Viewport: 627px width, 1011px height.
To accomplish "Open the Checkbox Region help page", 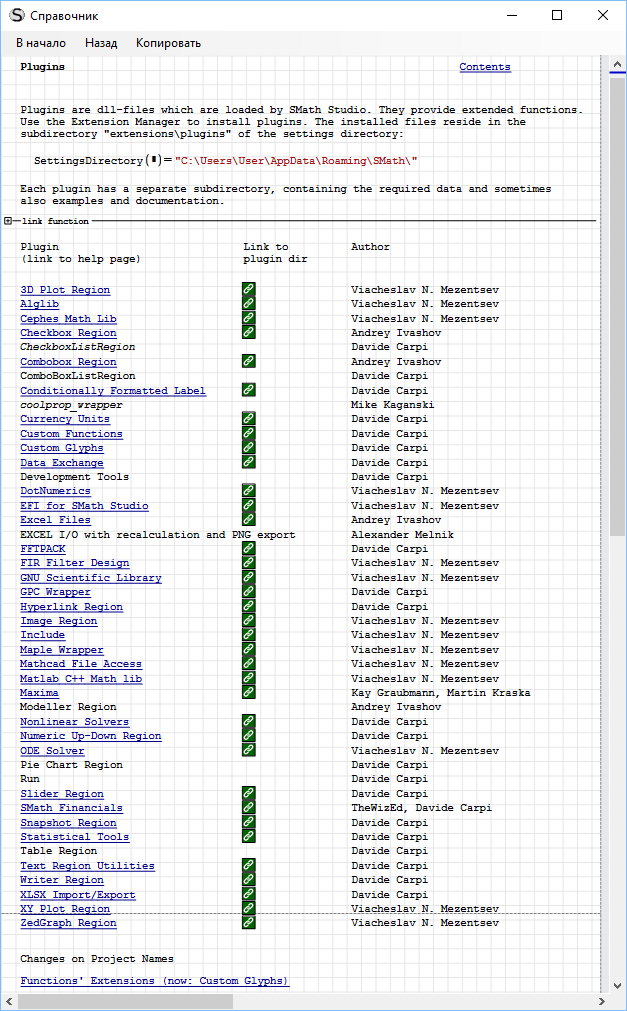I will click(x=68, y=333).
